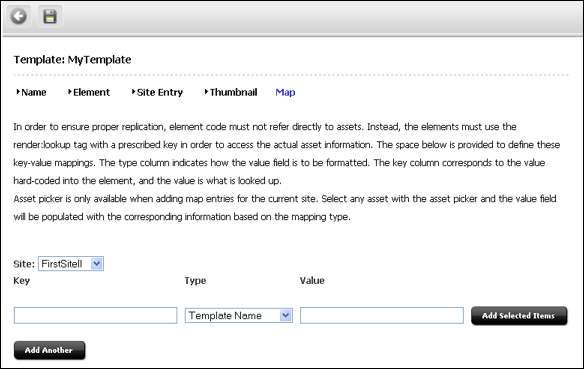Open the Site dropdown showing FirstSiteII
584x369 pixels.
[71, 264]
